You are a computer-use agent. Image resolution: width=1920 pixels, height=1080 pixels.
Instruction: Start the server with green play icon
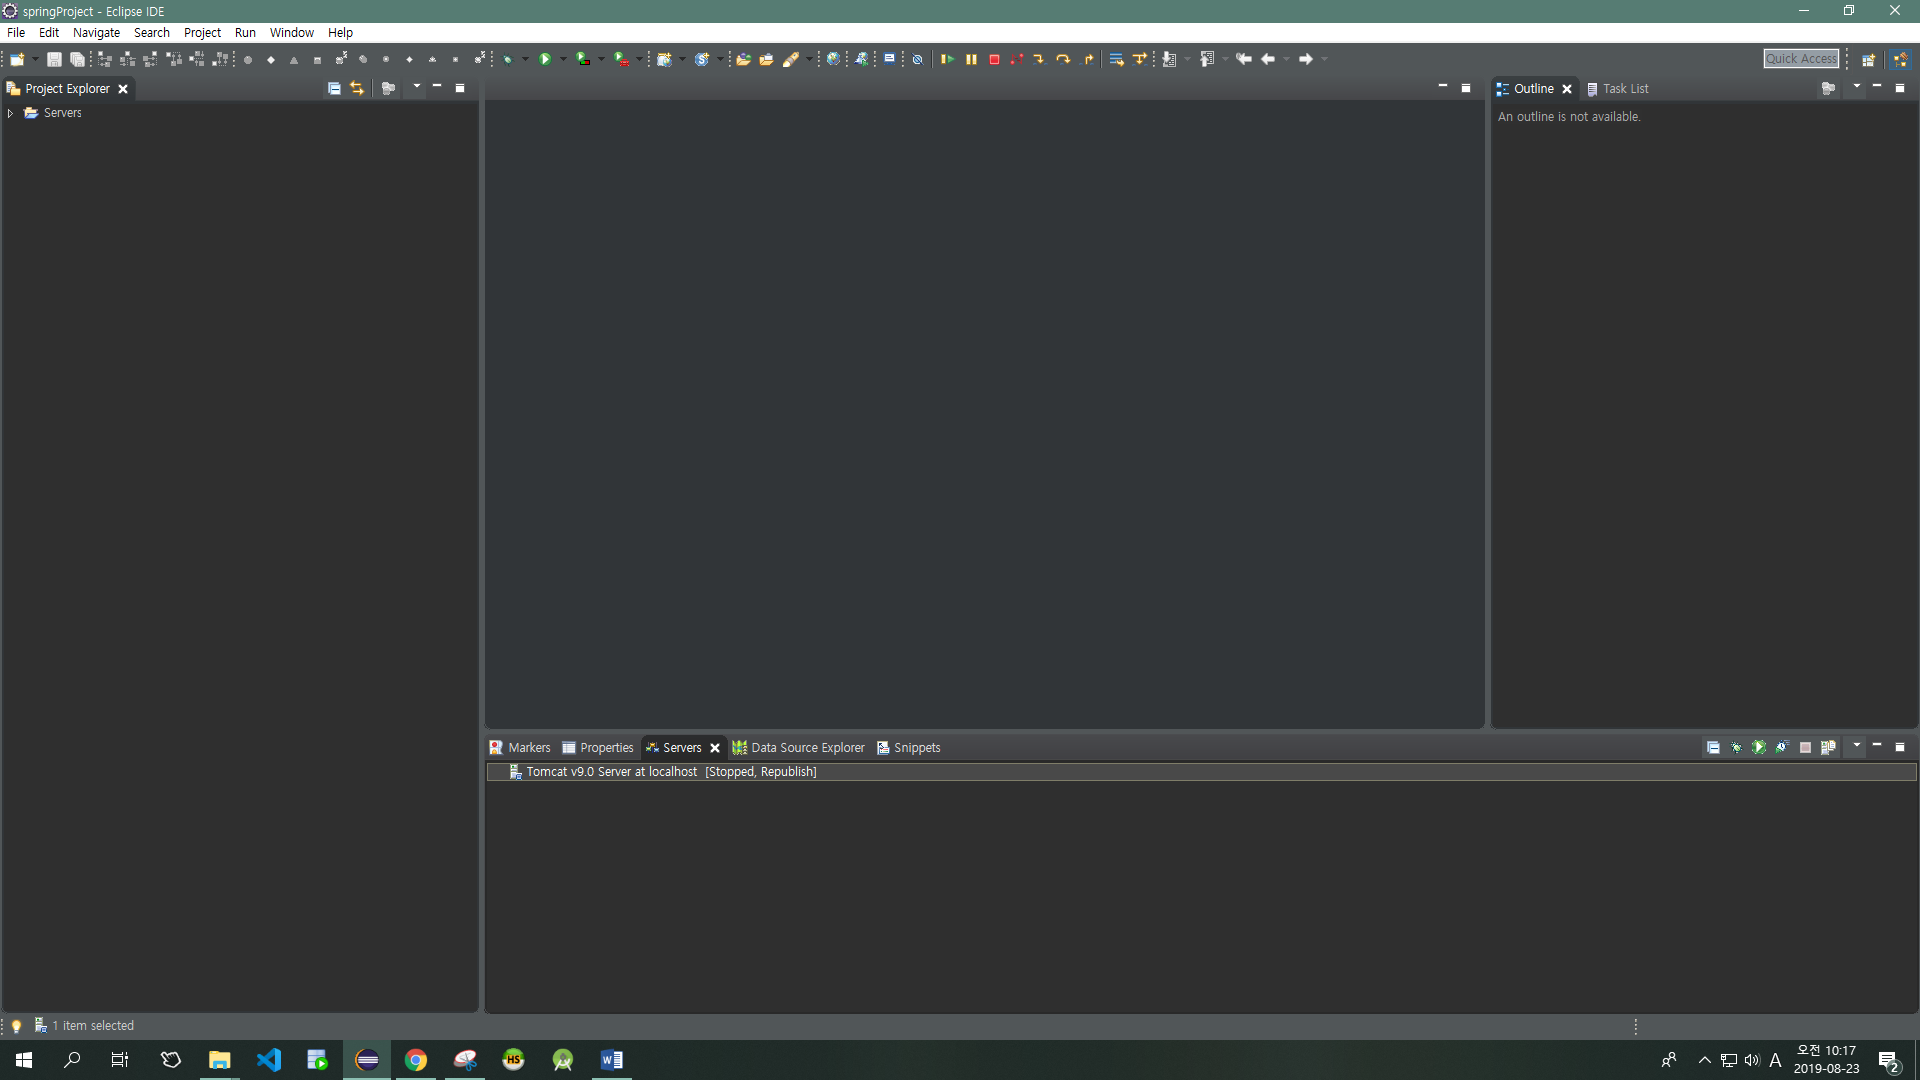pyautogui.click(x=1759, y=747)
